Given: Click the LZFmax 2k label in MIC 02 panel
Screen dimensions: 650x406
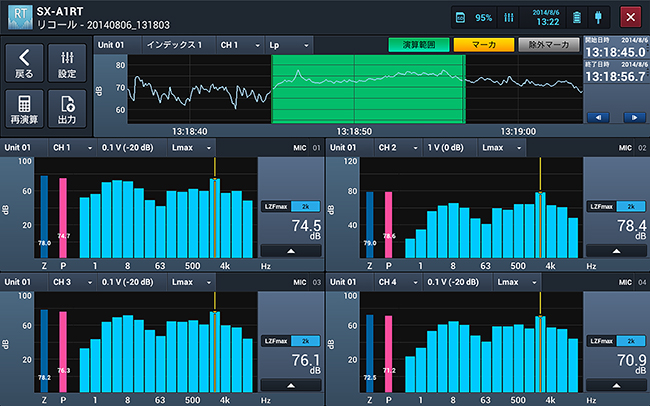Looking at the screenshot, I should point(616,207).
